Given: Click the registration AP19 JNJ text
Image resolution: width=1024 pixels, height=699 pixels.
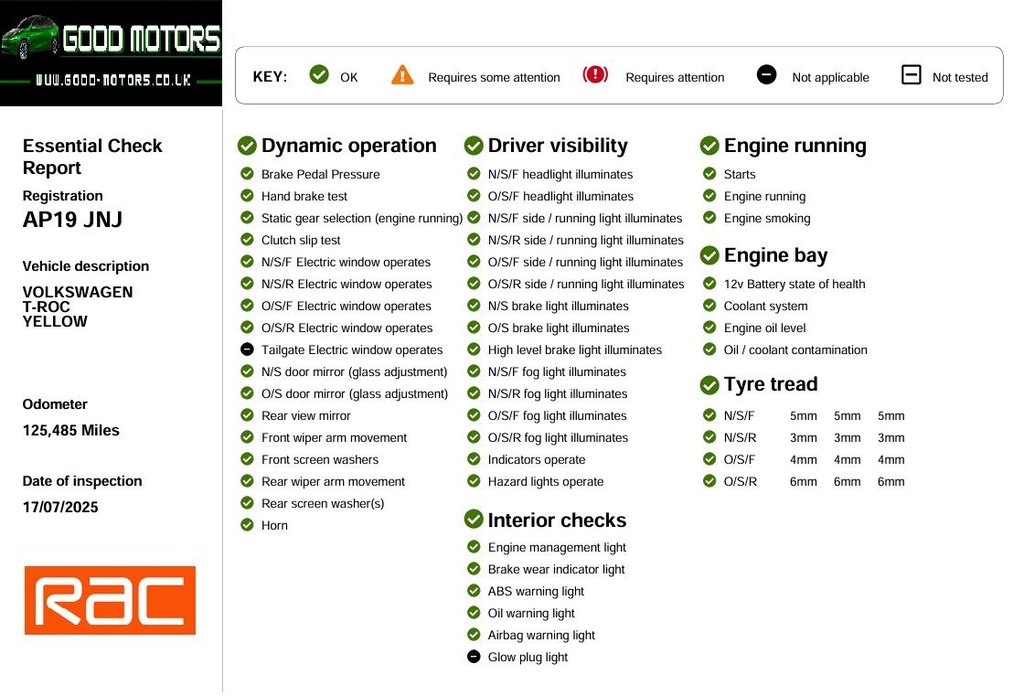Looking at the screenshot, I should [72, 221].
